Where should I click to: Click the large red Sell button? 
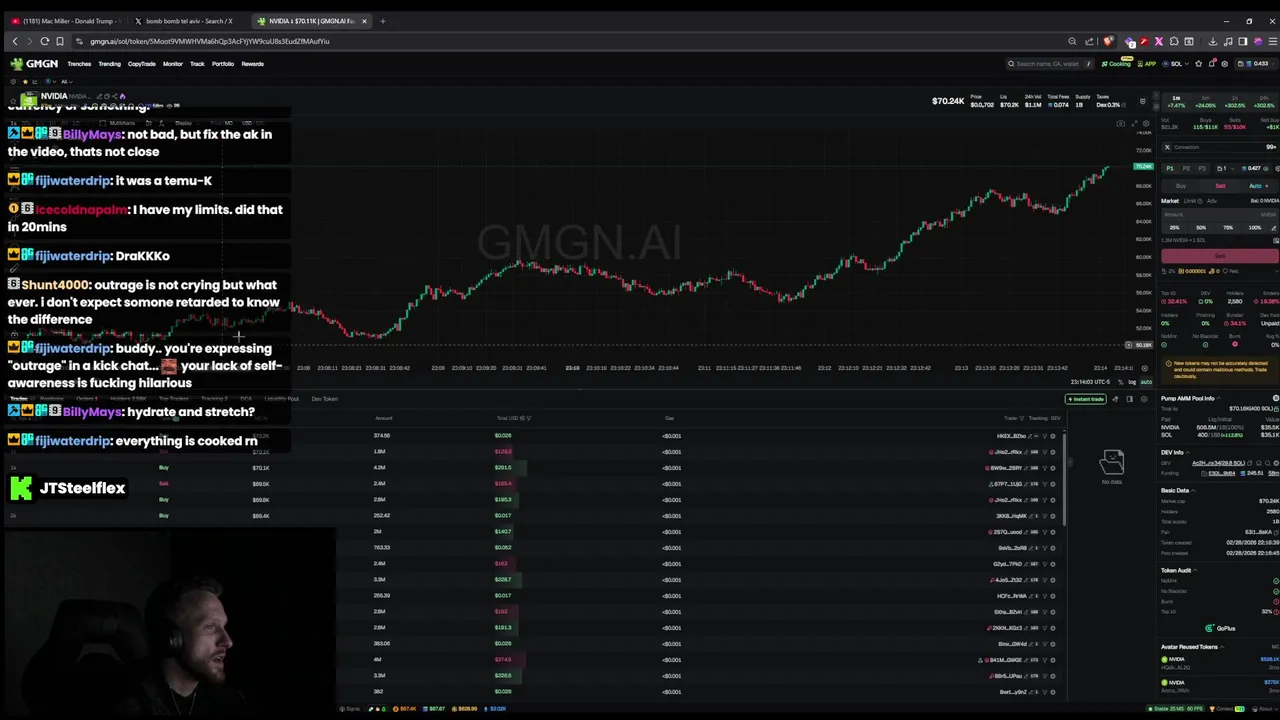pos(1220,256)
